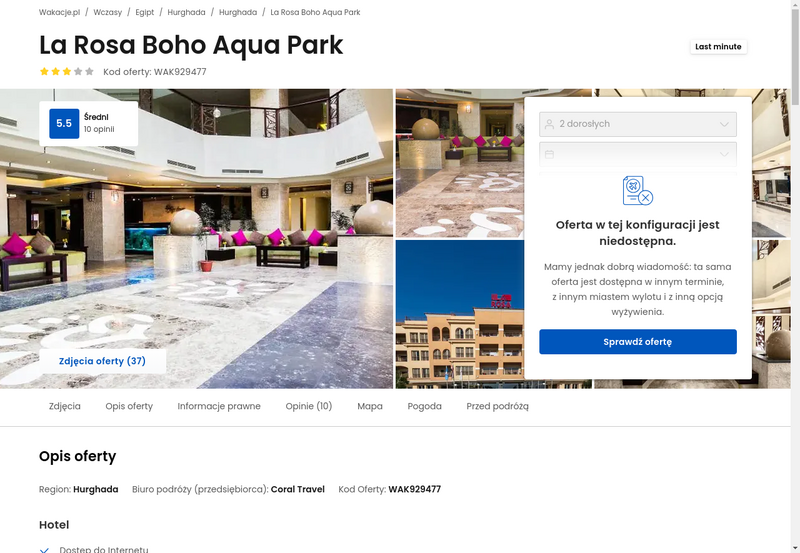Screen dimensions: 800x553
Task: Open the date selection dropdown chevron
Action: [724, 154]
